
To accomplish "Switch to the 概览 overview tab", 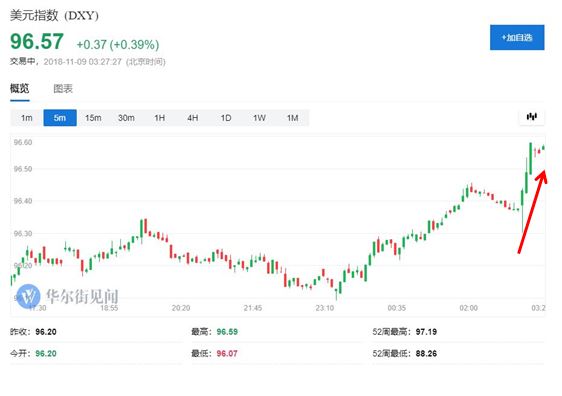I will coord(20,89).
